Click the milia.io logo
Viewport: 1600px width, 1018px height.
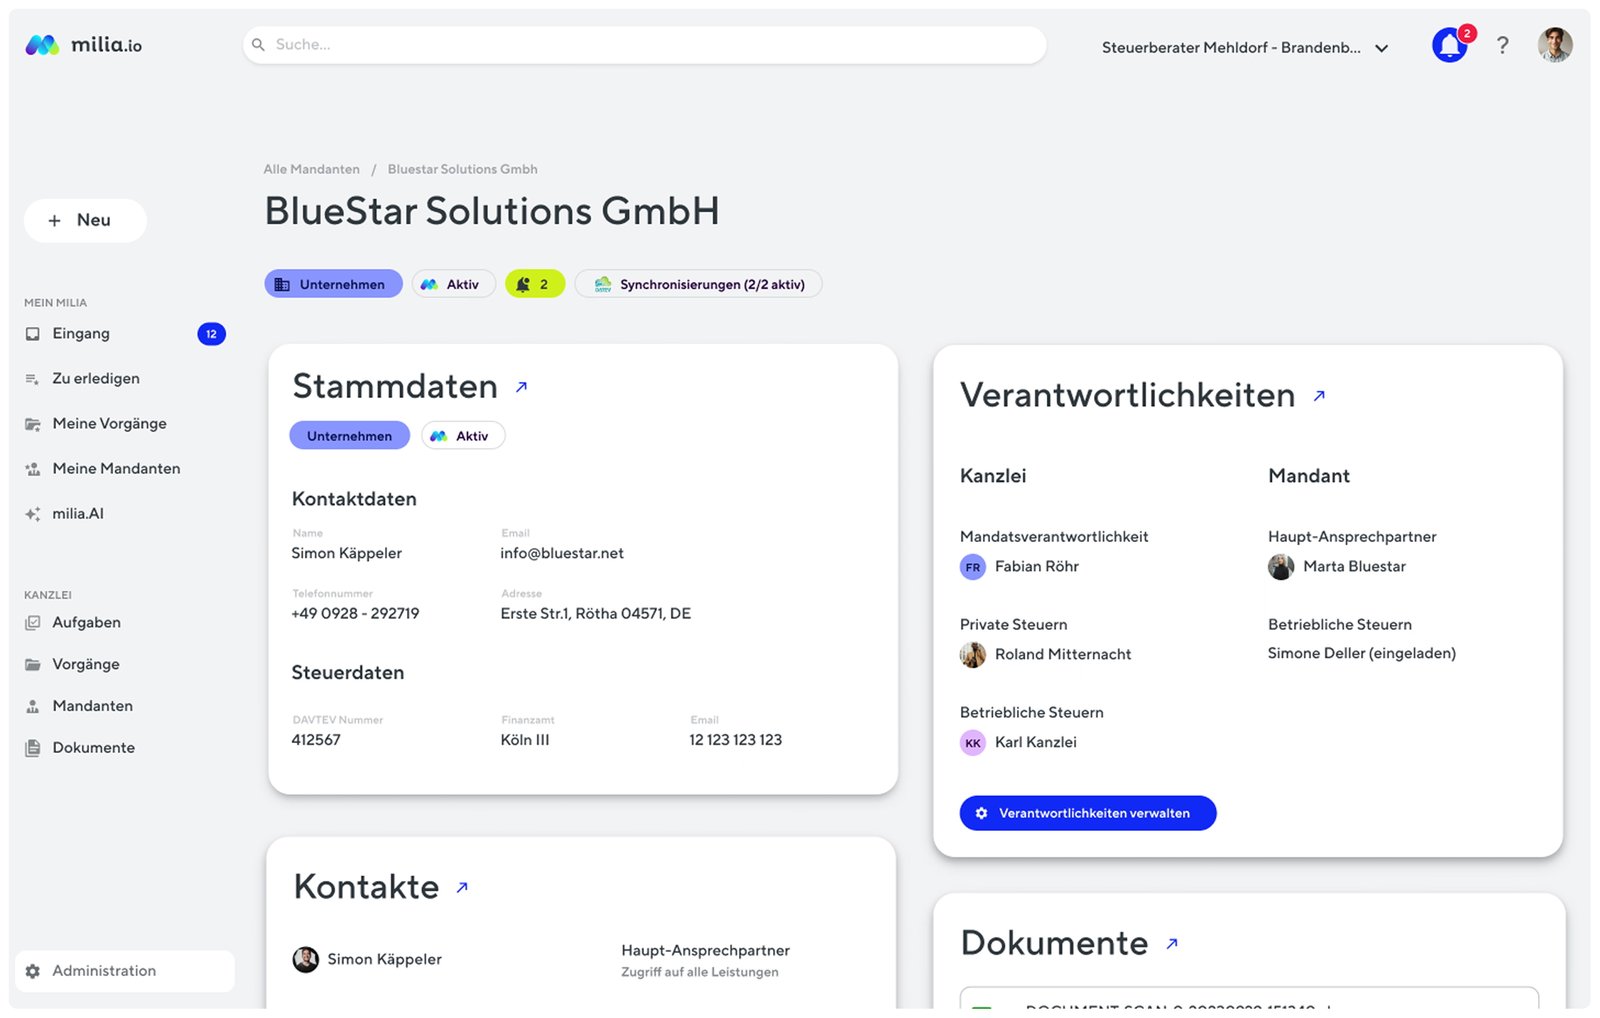click(83, 45)
